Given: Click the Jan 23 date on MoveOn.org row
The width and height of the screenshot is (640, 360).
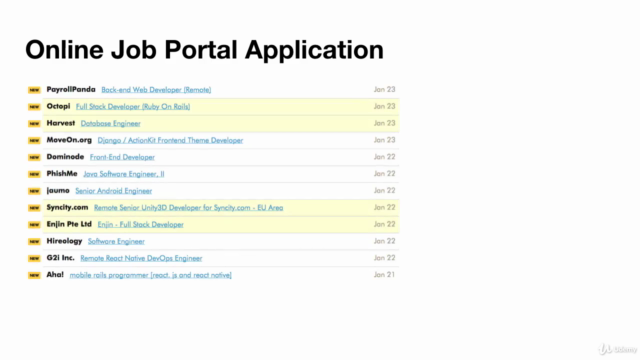Looking at the screenshot, I should tap(384, 140).
